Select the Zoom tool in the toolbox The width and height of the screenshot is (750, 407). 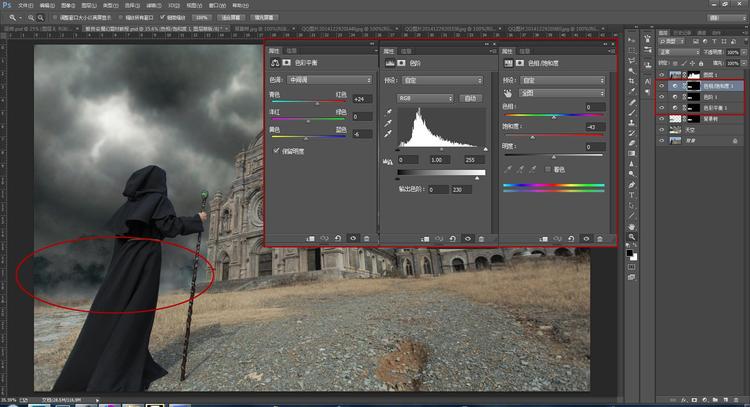pyautogui.click(x=632, y=237)
